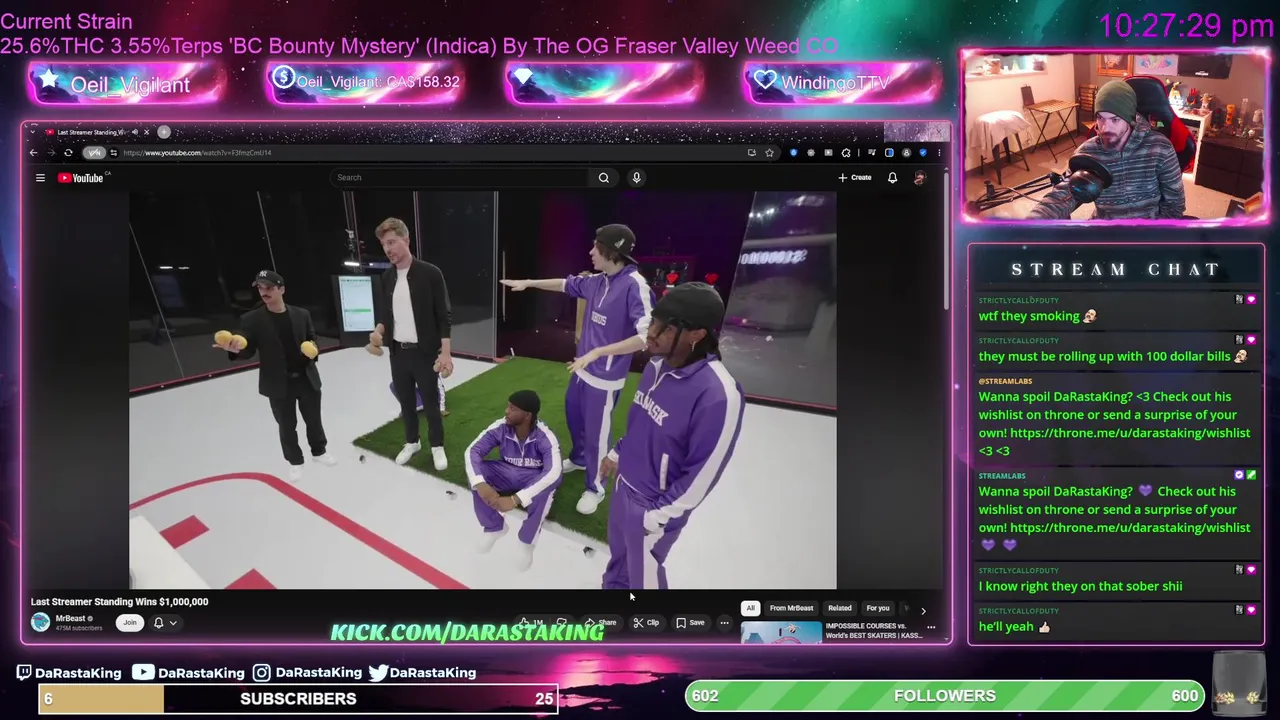Image resolution: width=1280 pixels, height=720 pixels.
Task: Open MrBeast notification bell dropdown
Action: coord(164,623)
